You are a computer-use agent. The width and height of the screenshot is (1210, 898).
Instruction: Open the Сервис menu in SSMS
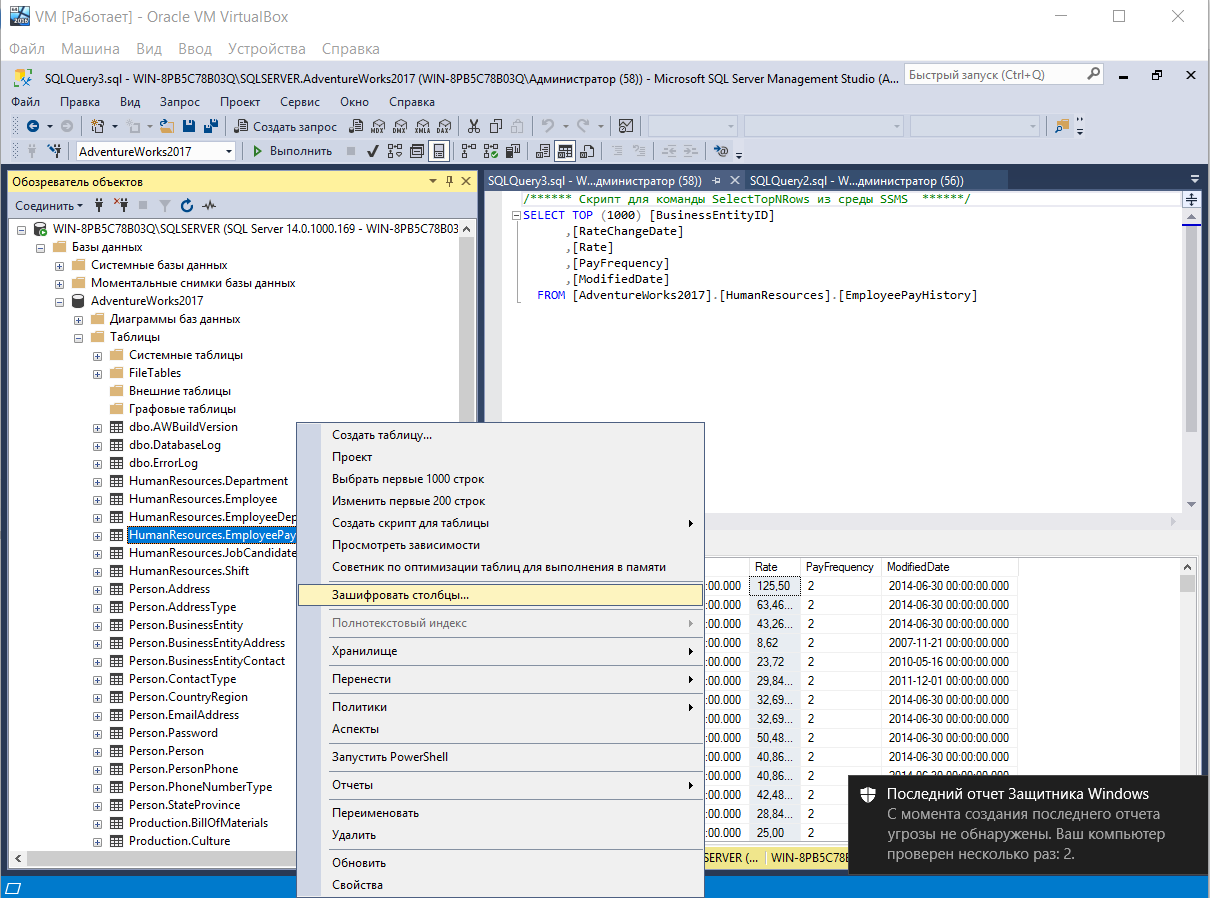[x=300, y=101]
